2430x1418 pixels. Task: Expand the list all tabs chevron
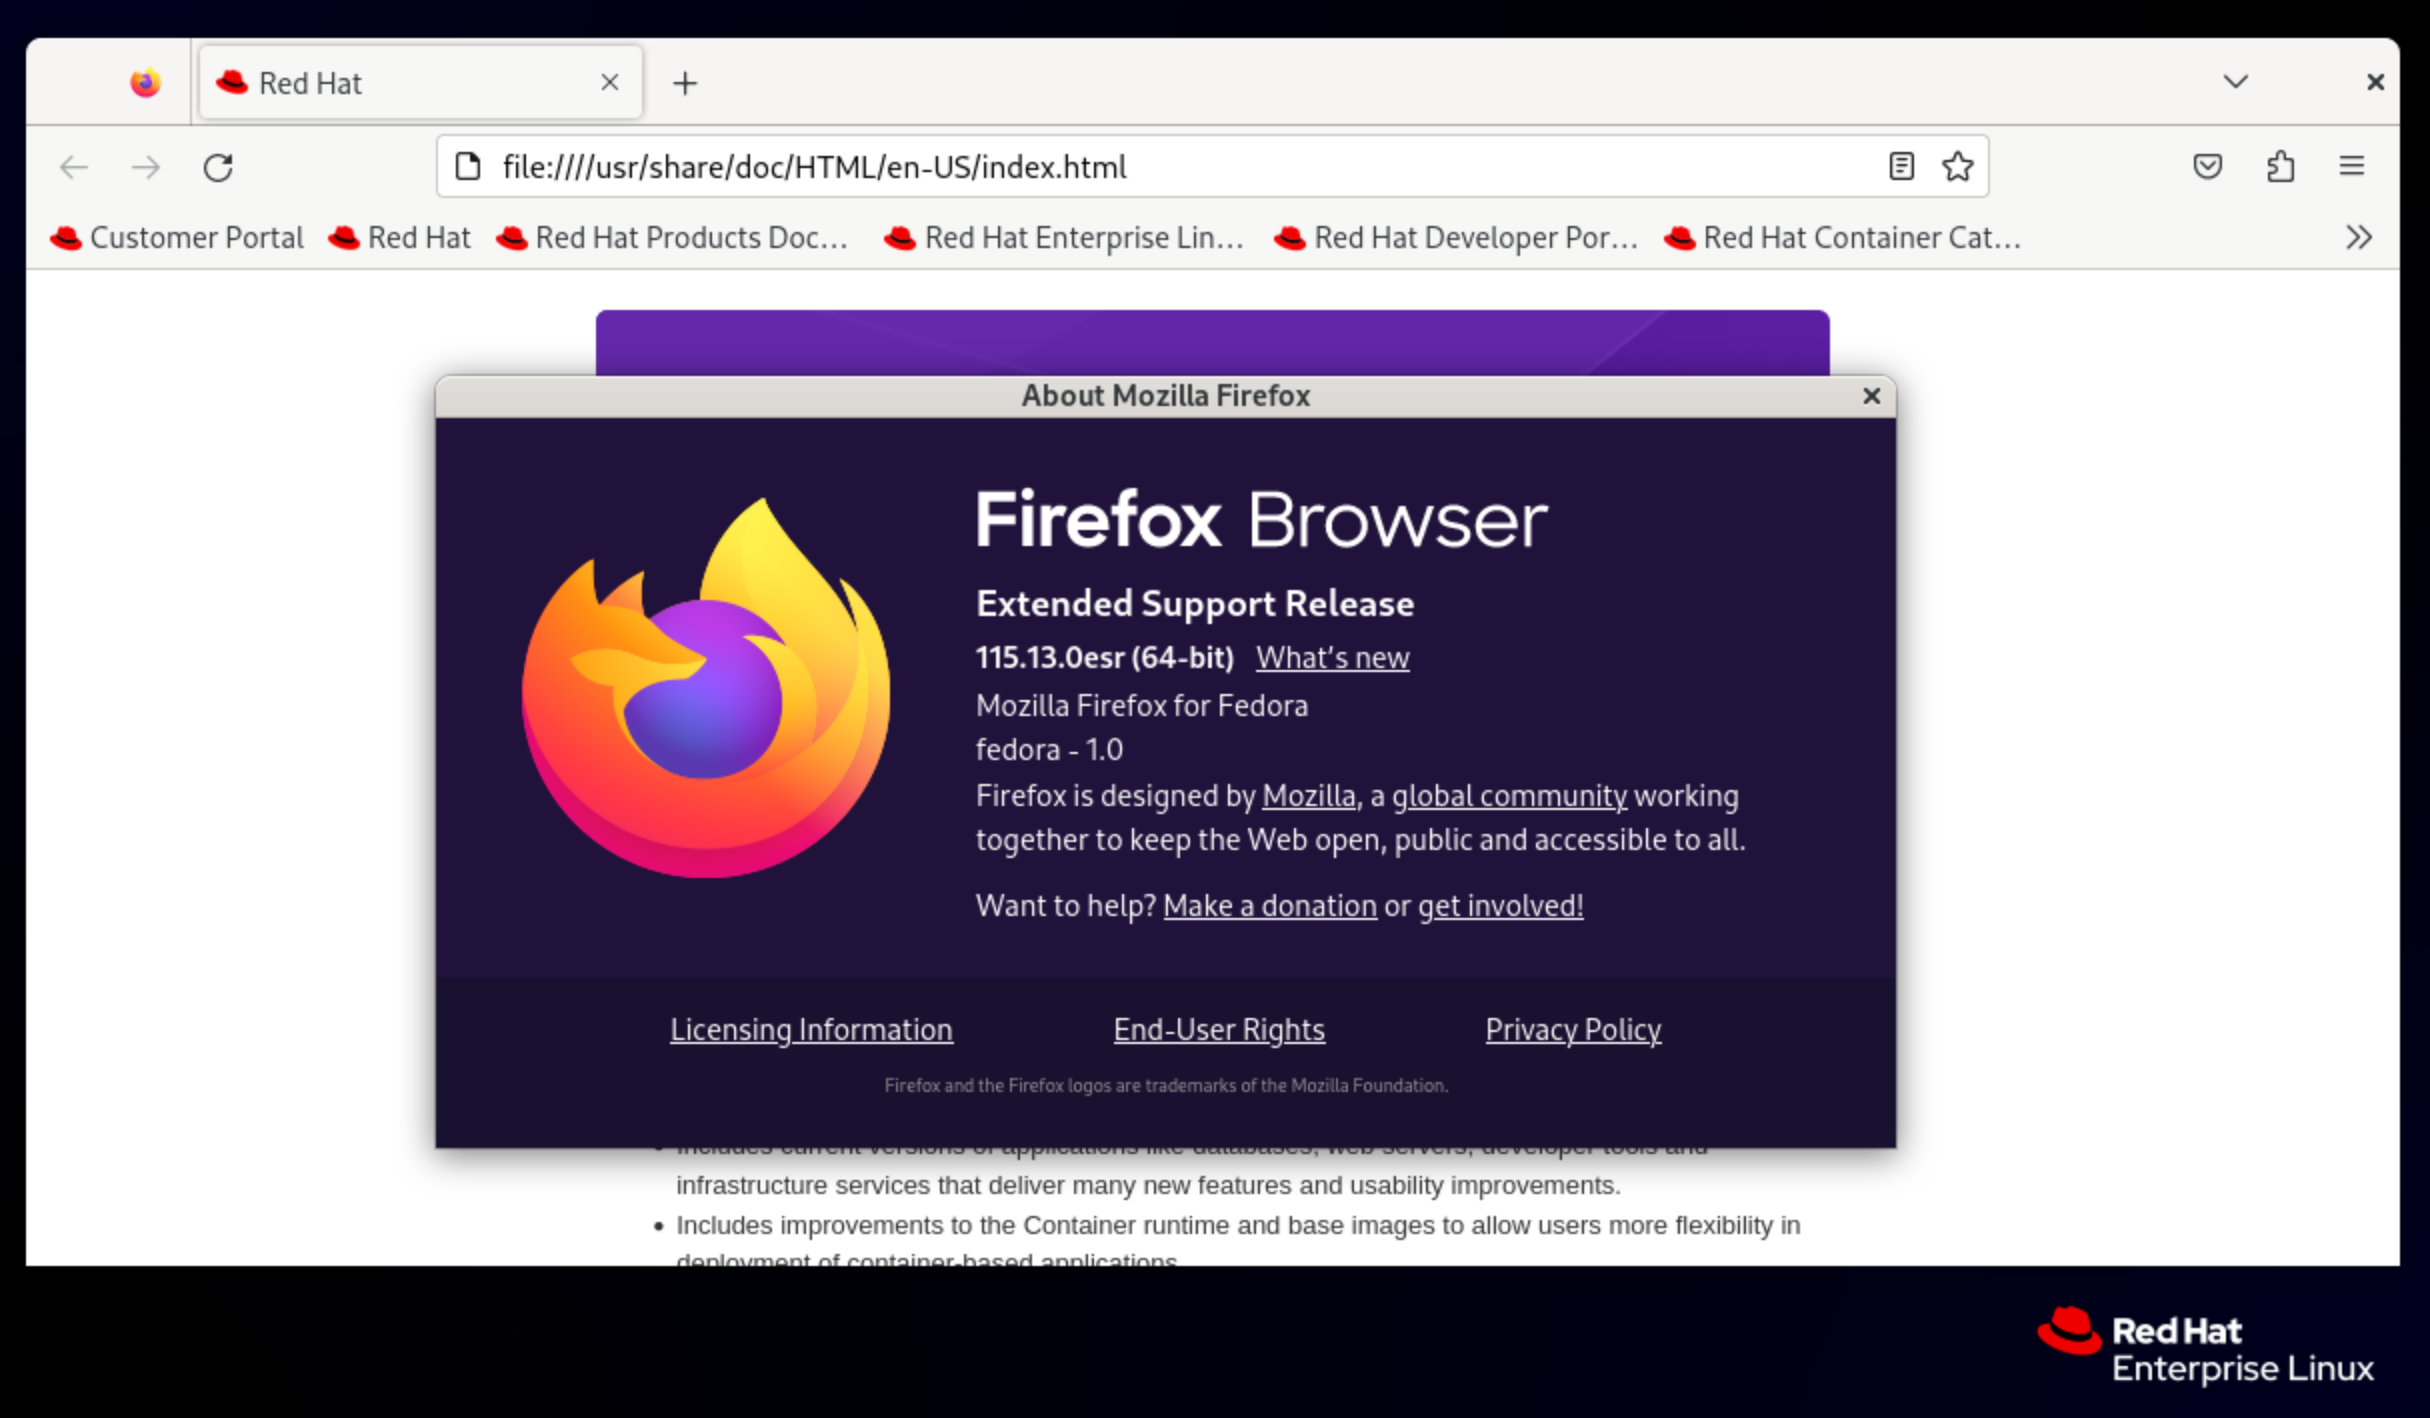(2236, 82)
